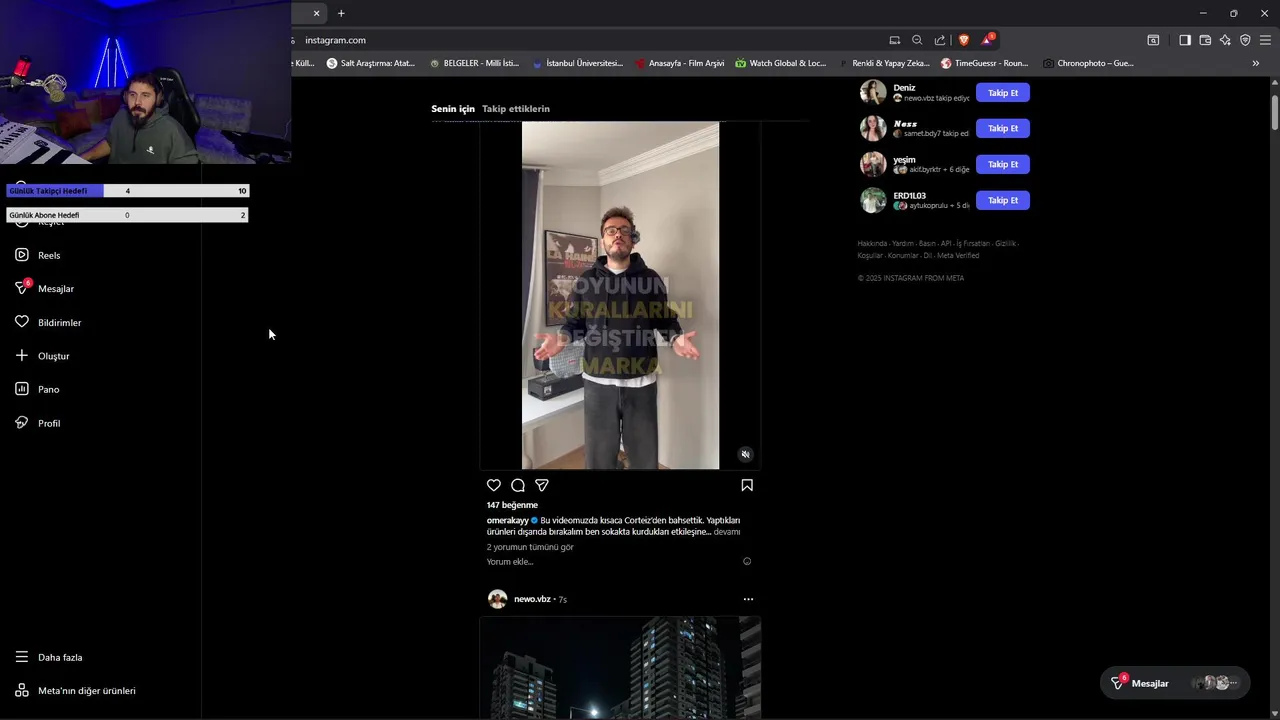The image size is (1280, 720).
Task: Click the Günlük Abone Hedefi progress bar
Action: click(127, 215)
